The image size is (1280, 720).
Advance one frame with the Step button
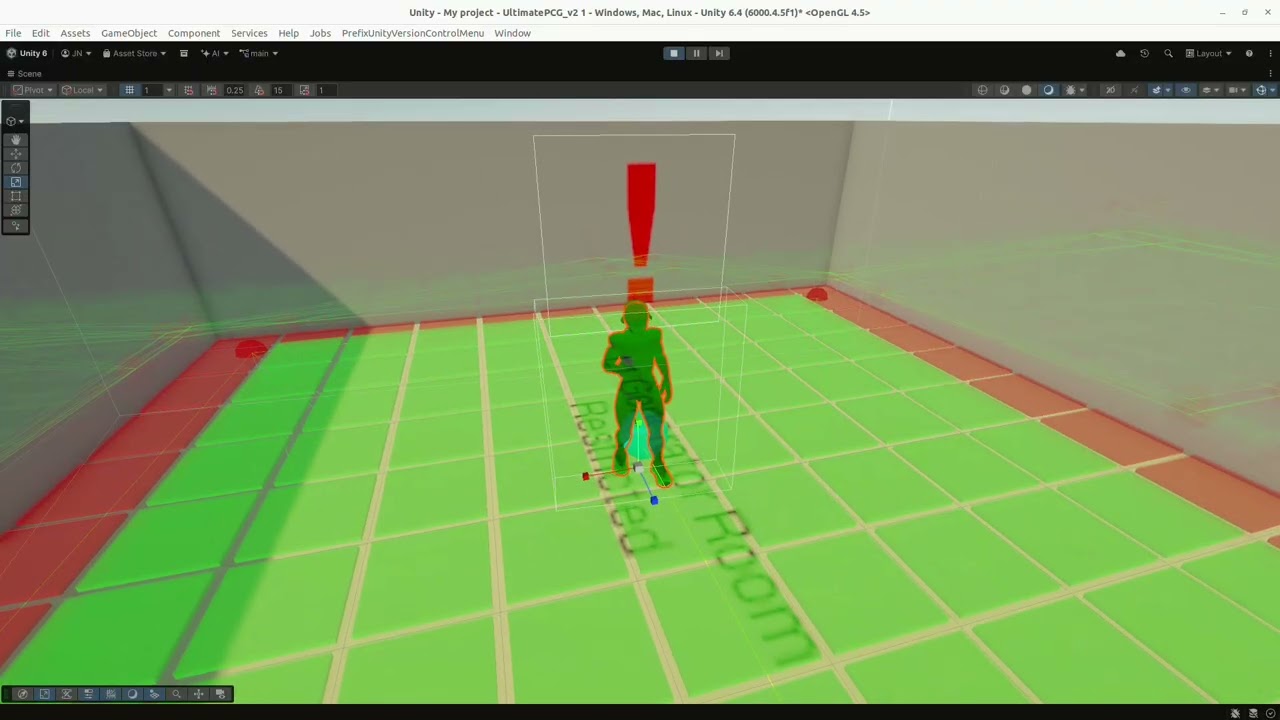pyautogui.click(x=718, y=53)
